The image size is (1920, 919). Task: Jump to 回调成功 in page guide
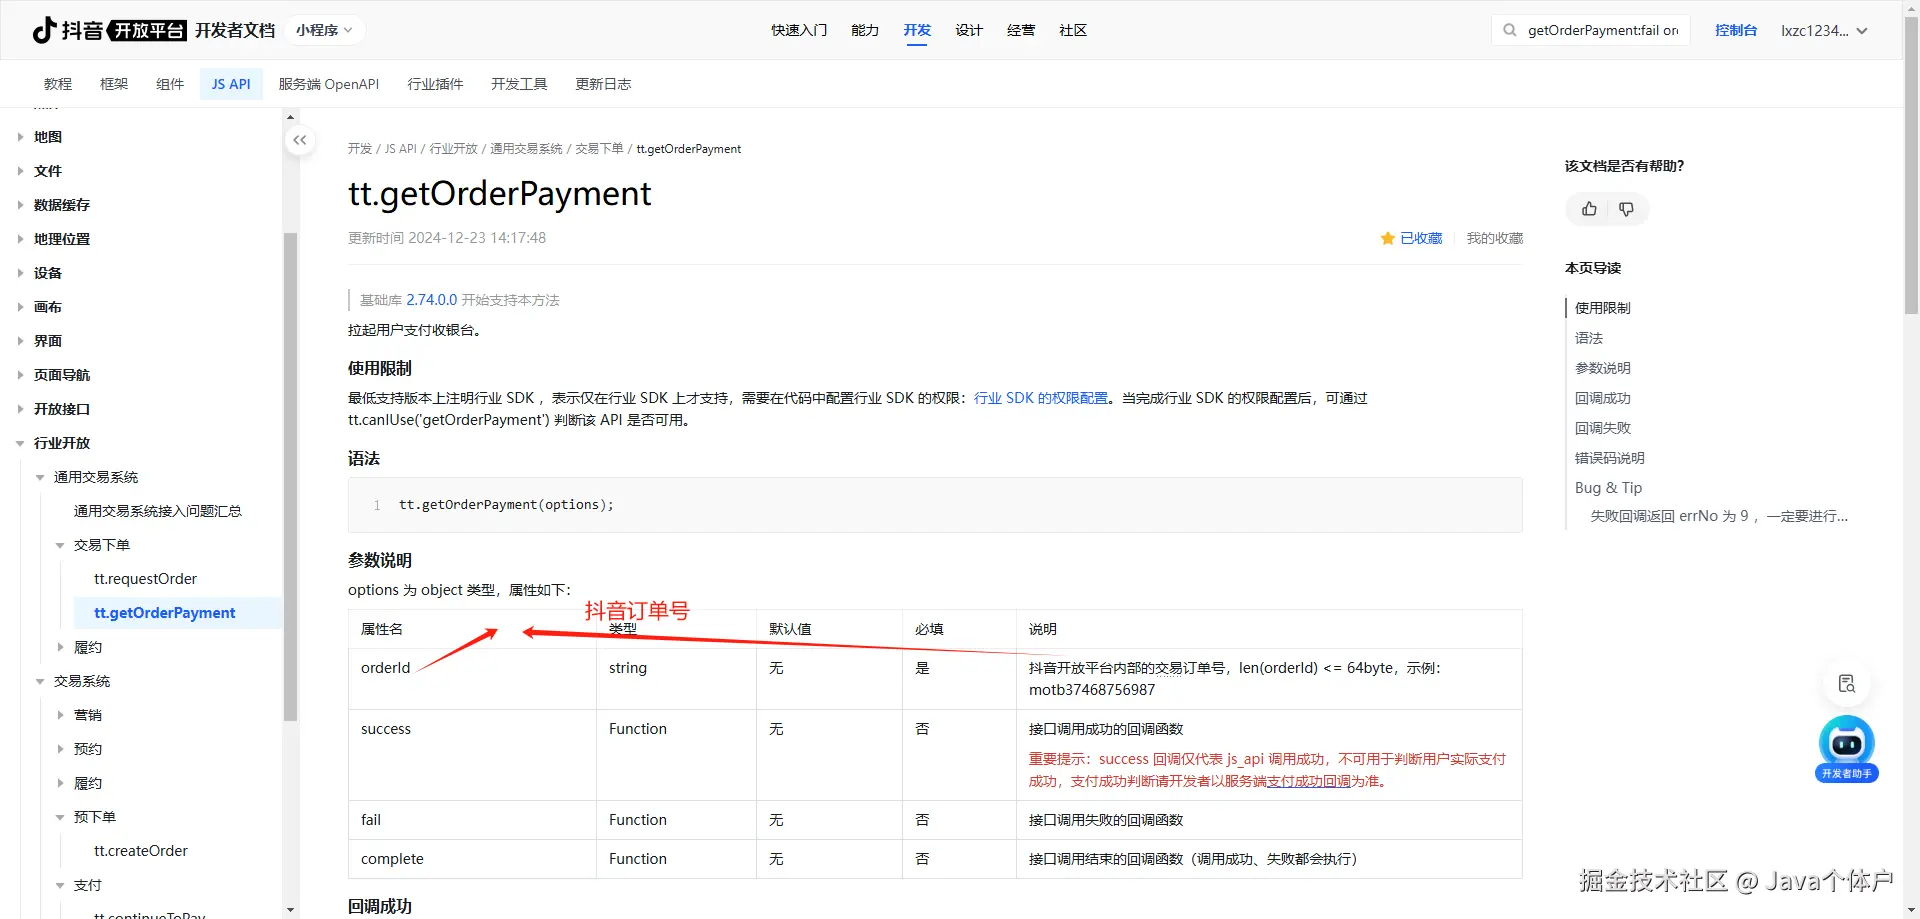point(1603,398)
